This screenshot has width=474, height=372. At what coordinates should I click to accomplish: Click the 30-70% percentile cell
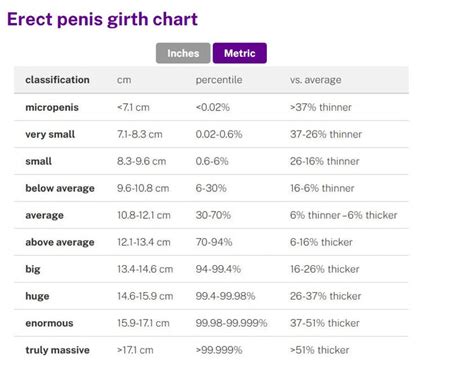point(213,215)
